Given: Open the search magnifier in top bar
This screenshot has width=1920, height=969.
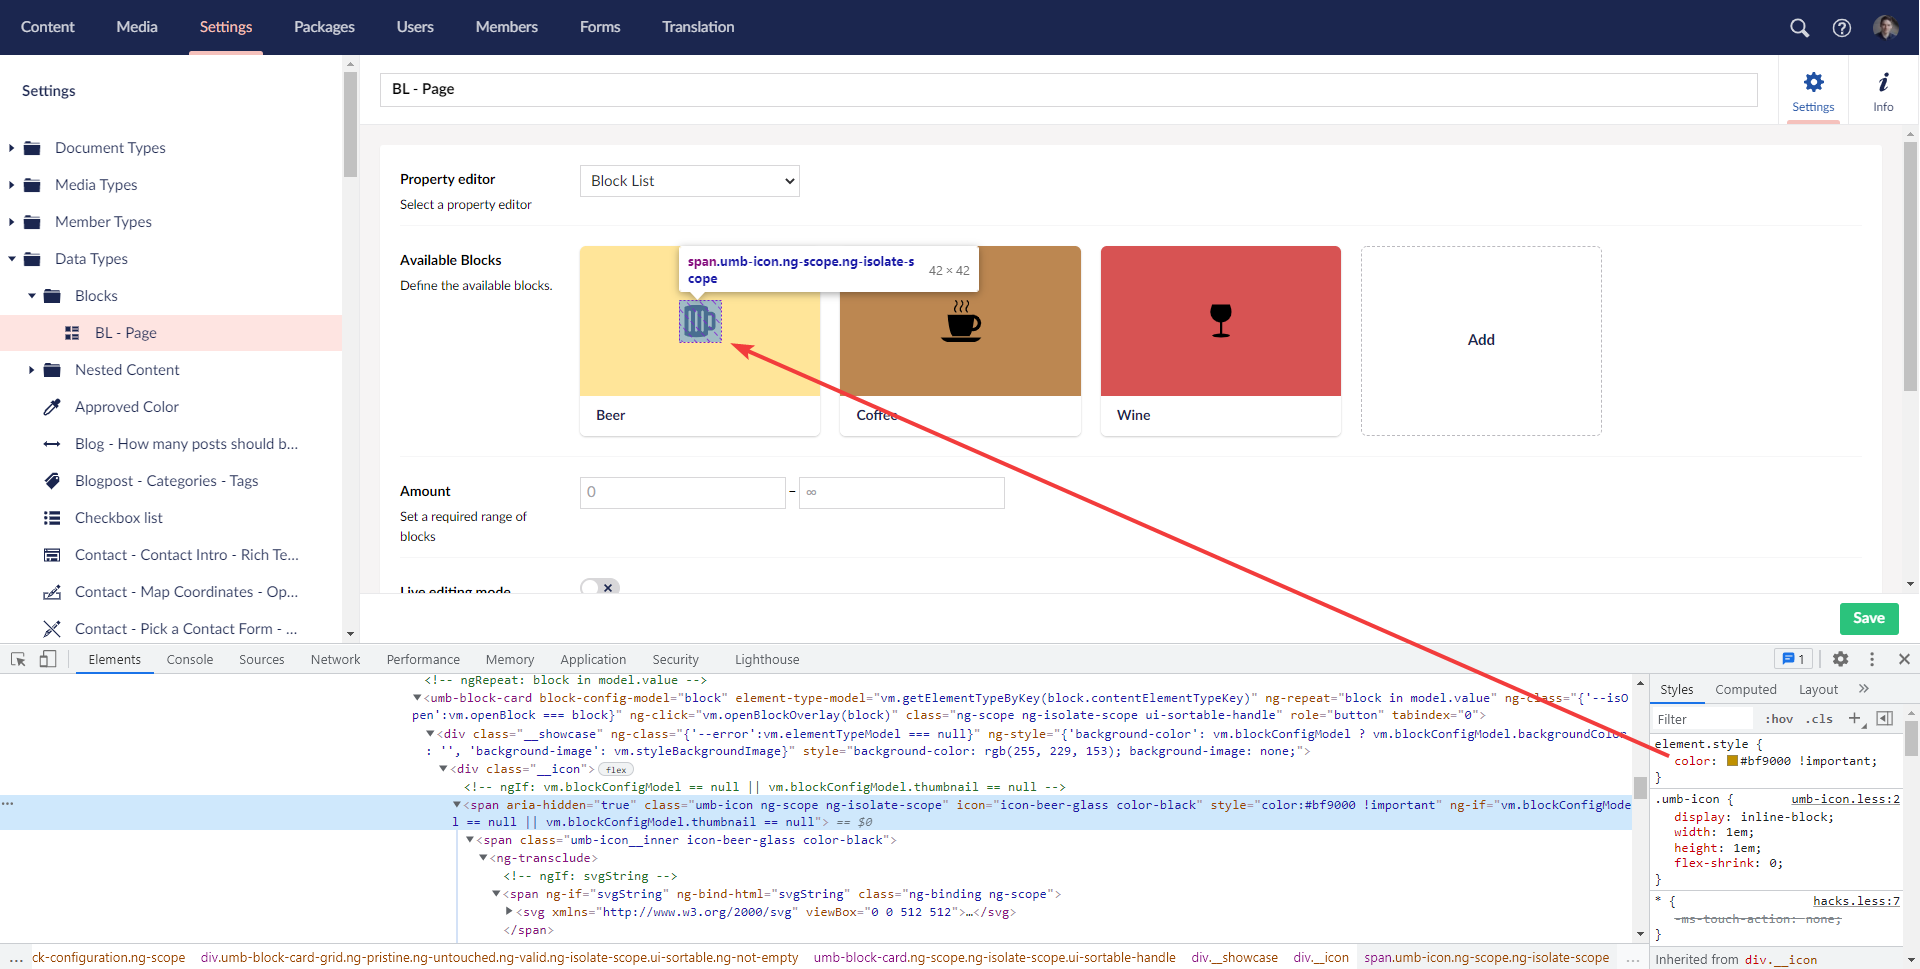Looking at the screenshot, I should coord(1799,28).
